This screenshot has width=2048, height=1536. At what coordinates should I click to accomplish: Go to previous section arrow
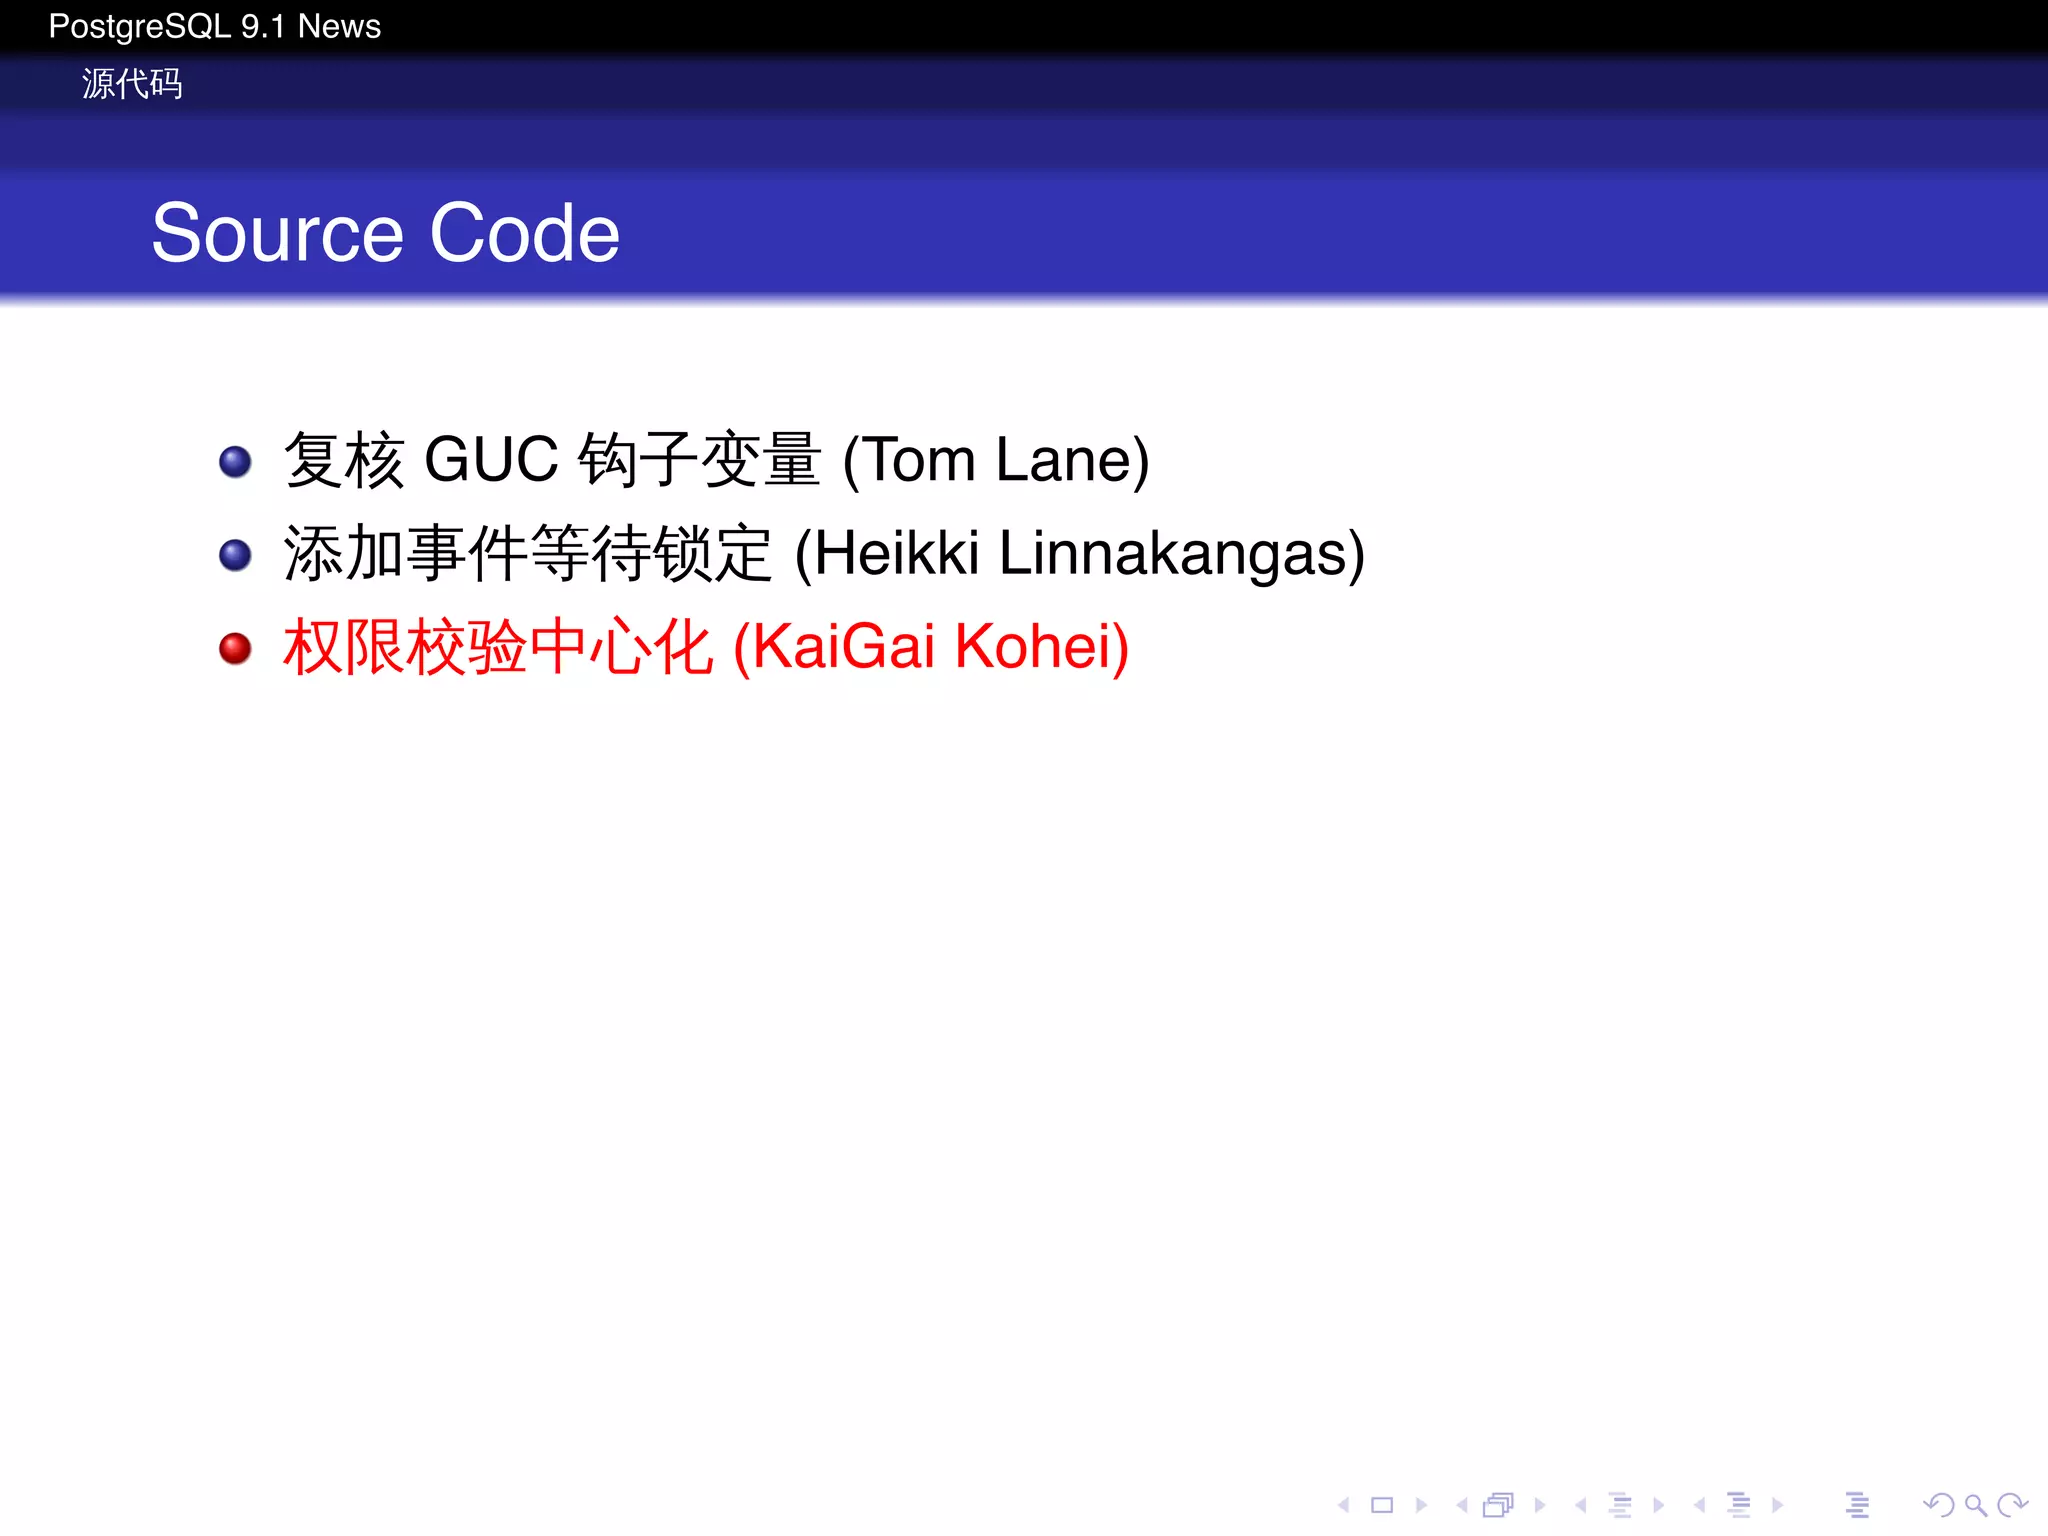1699,1505
